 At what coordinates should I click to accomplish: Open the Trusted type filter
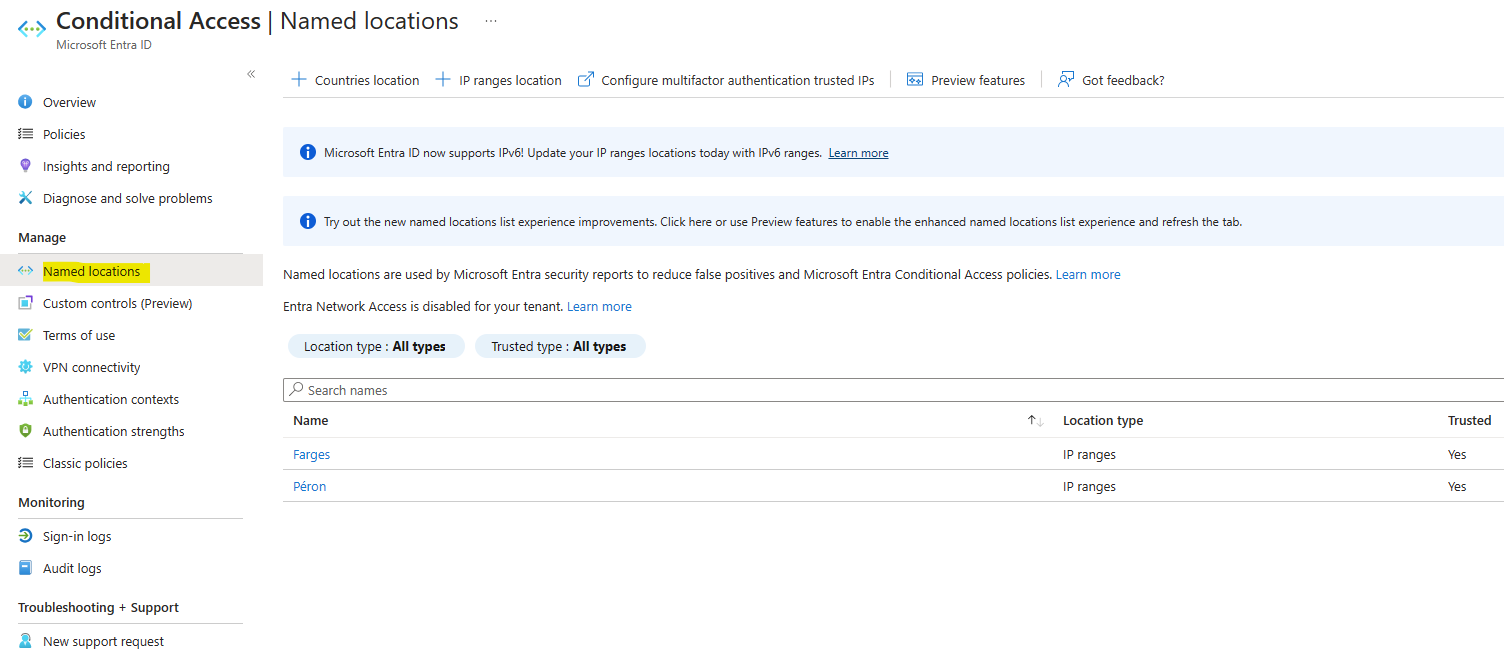tap(559, 346)
